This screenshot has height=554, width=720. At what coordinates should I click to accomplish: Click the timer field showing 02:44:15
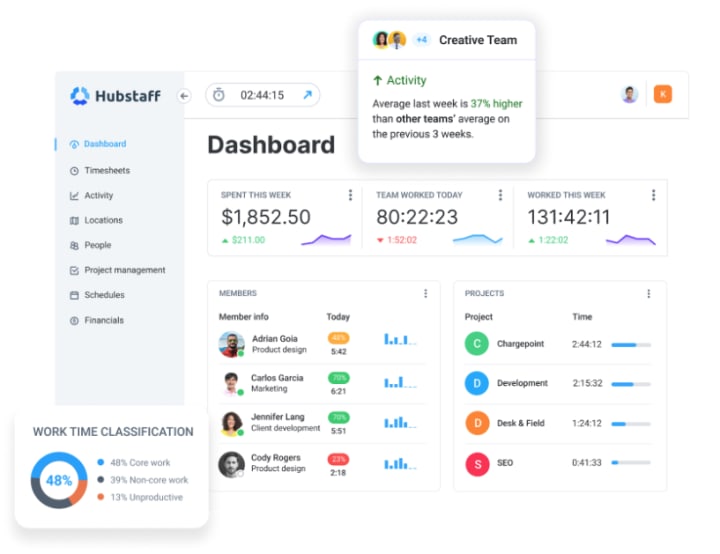click(262, 95)
